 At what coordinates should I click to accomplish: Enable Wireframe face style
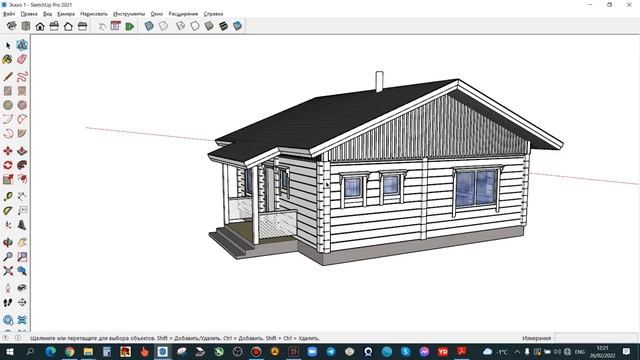click(180, 26)
